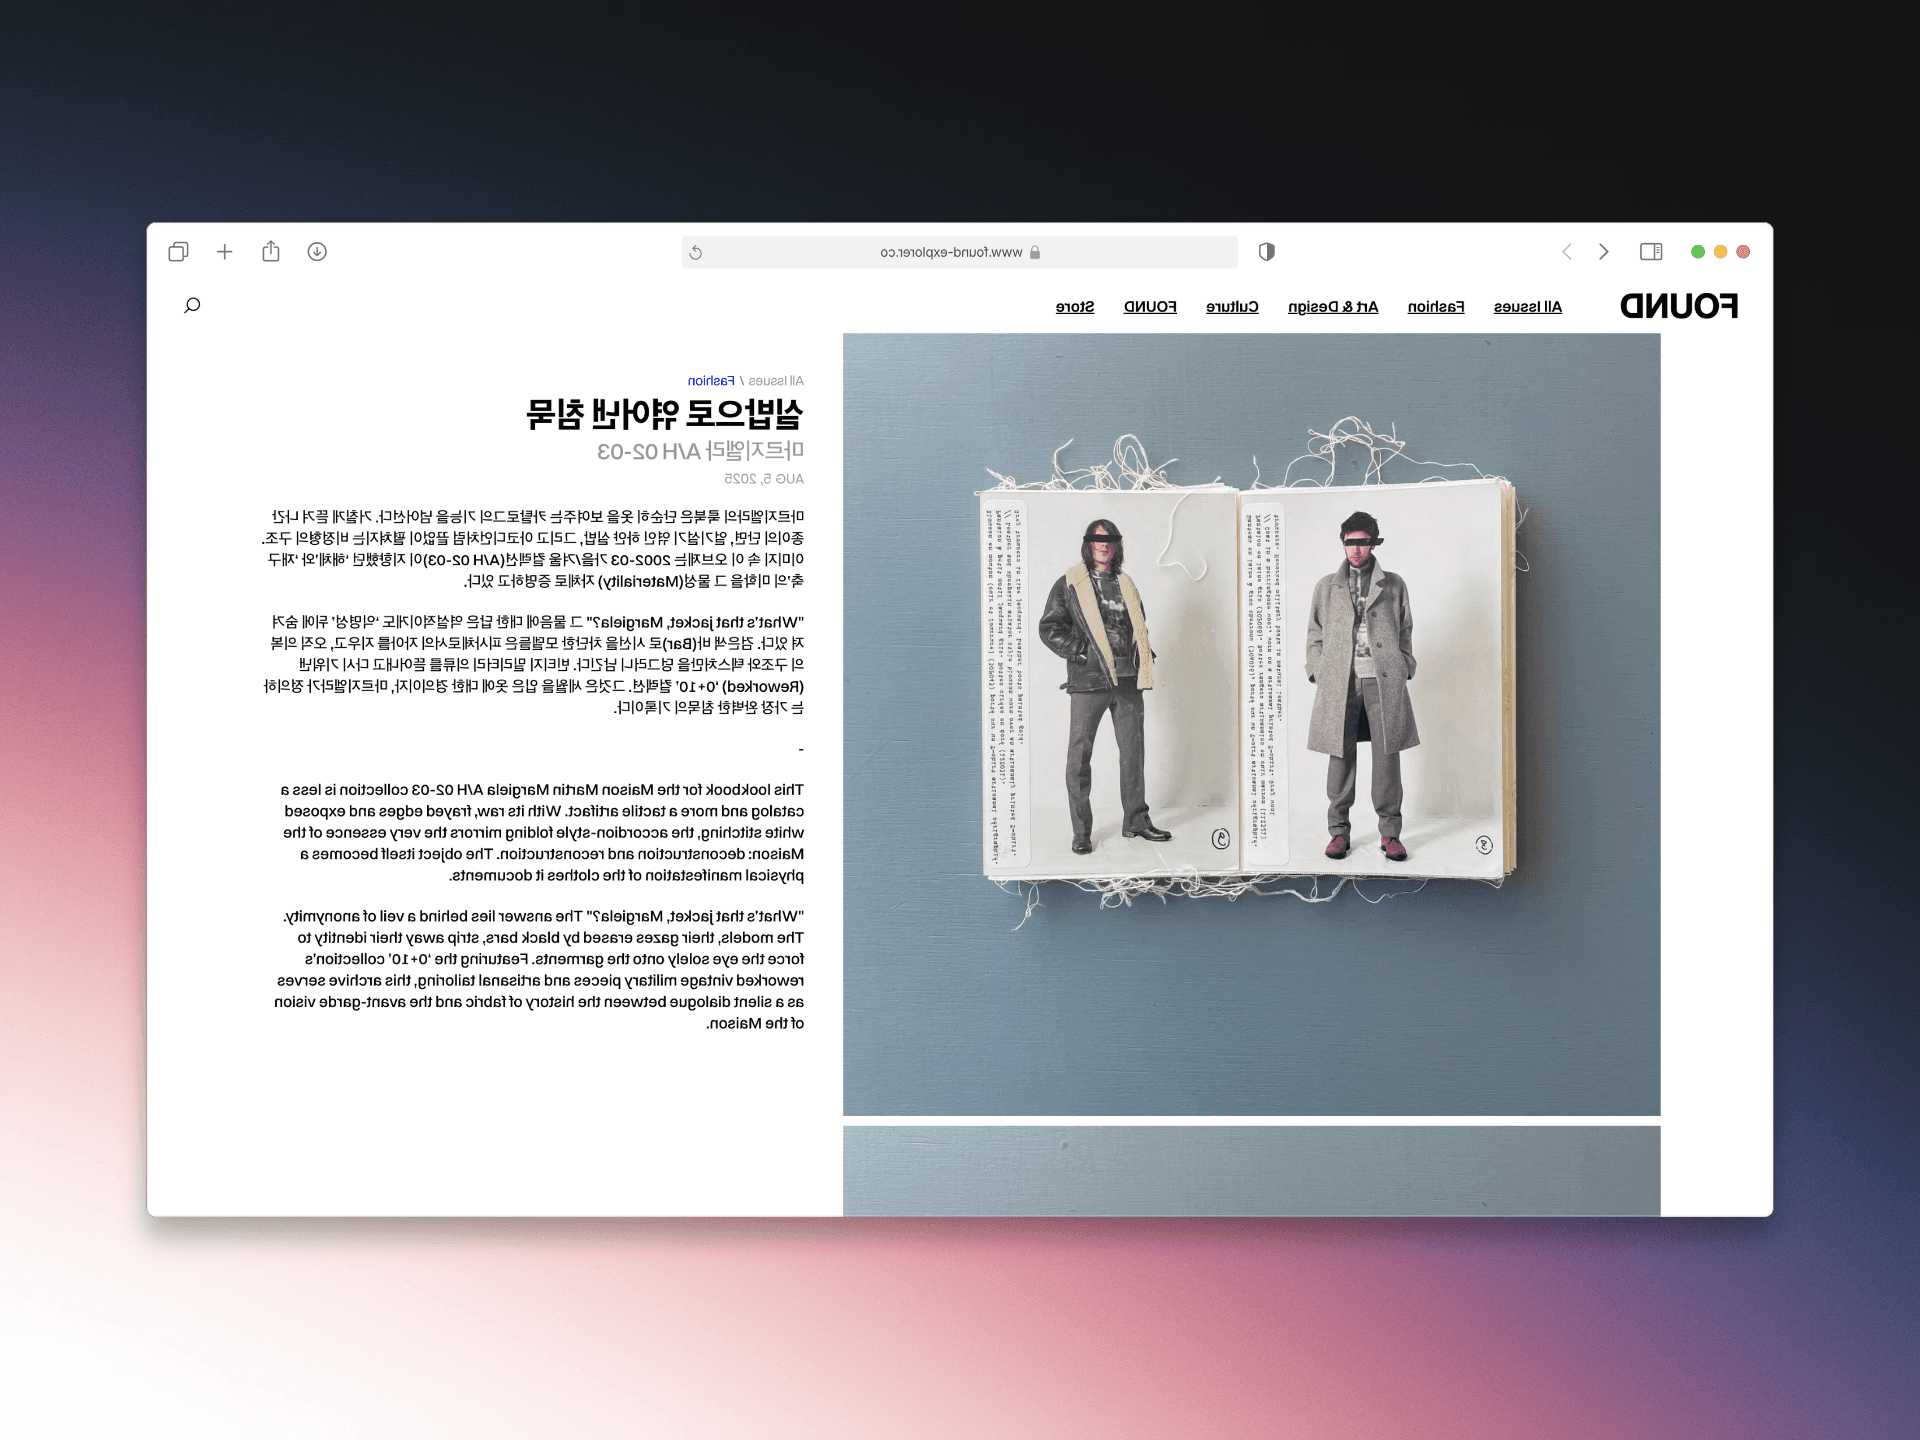The width and height of the screenshot is (1920, 1440).
Task: Click the Share icon in toolbar
Action: pyautogui.click(x=271, y=252)
